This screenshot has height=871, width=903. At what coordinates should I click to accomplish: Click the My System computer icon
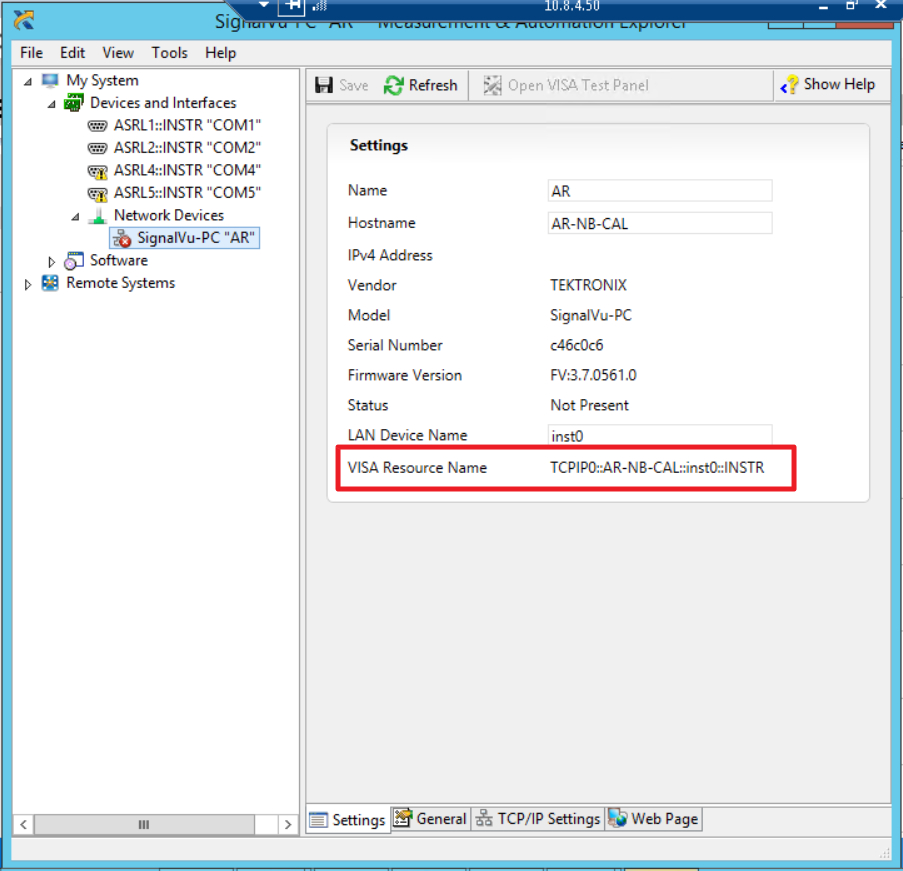(50, 81)
